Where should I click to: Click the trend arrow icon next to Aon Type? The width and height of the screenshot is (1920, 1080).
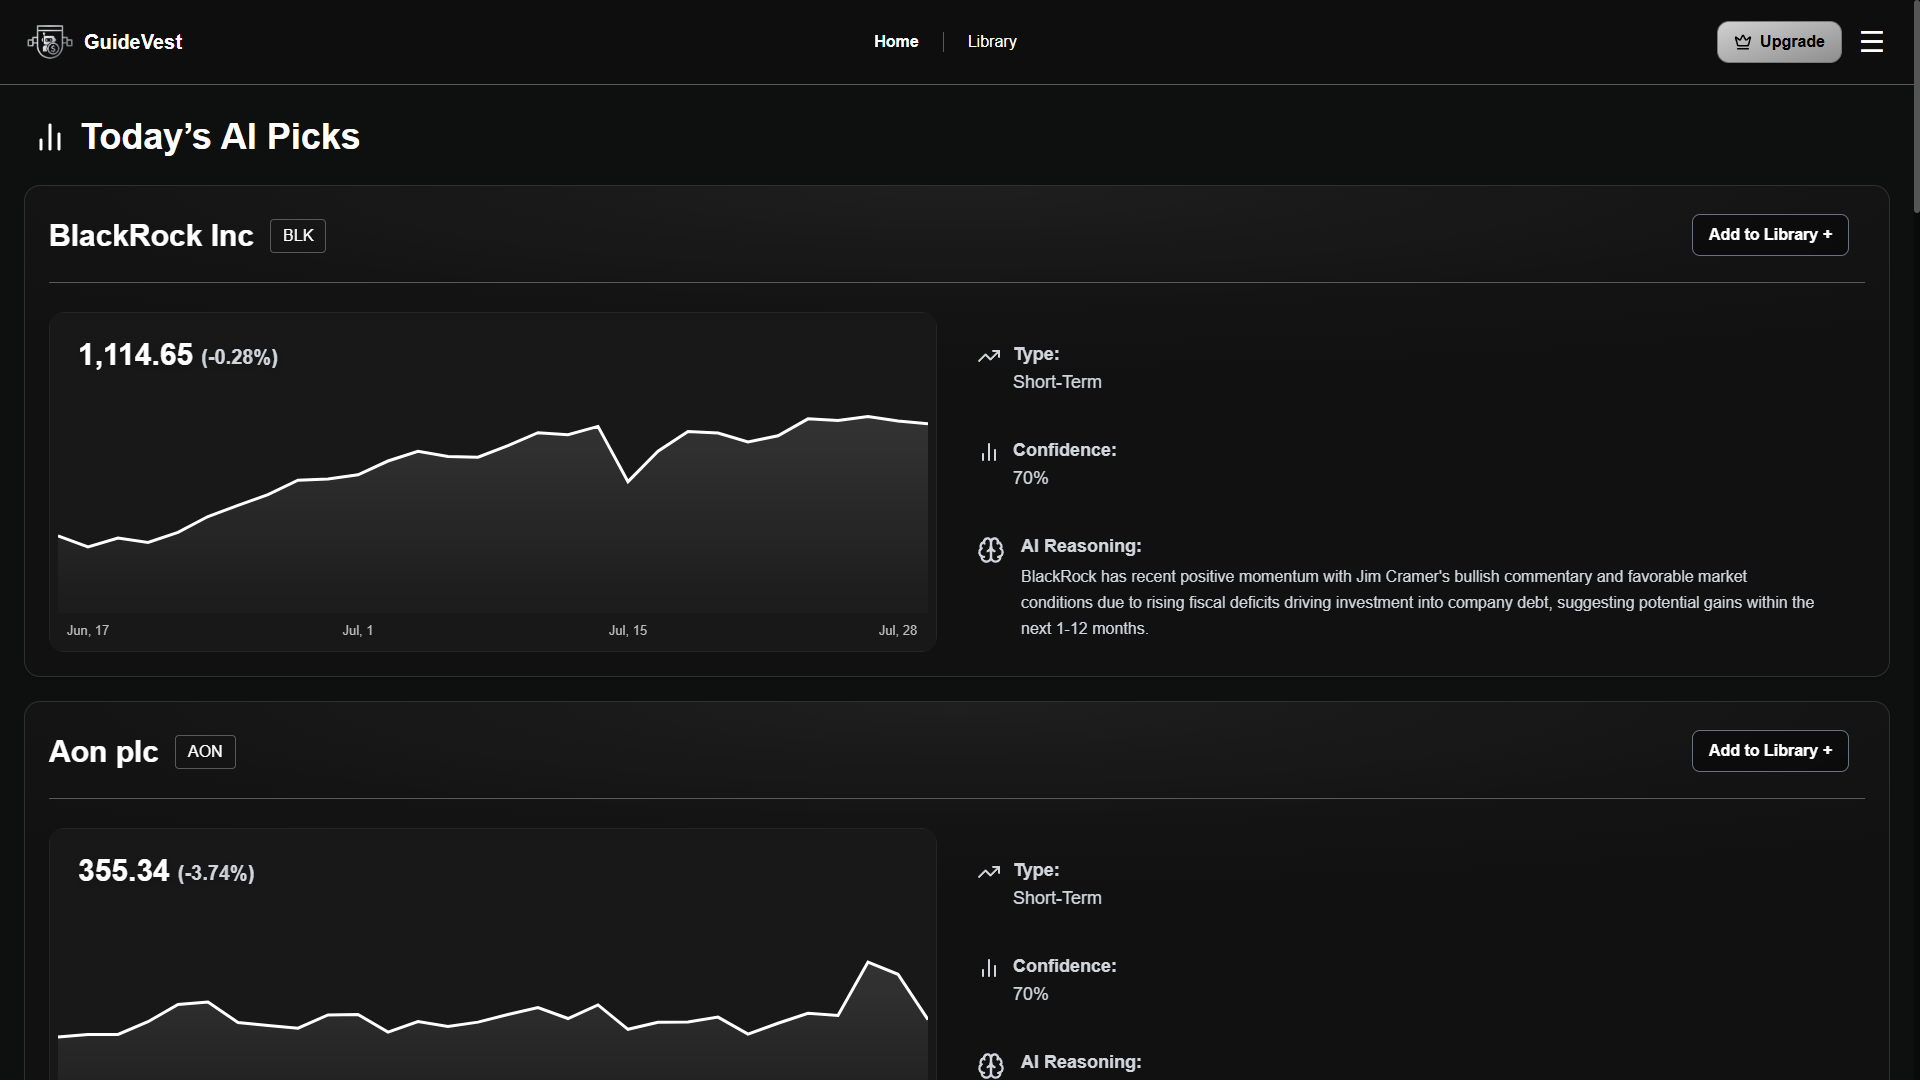tap(989, 872)
